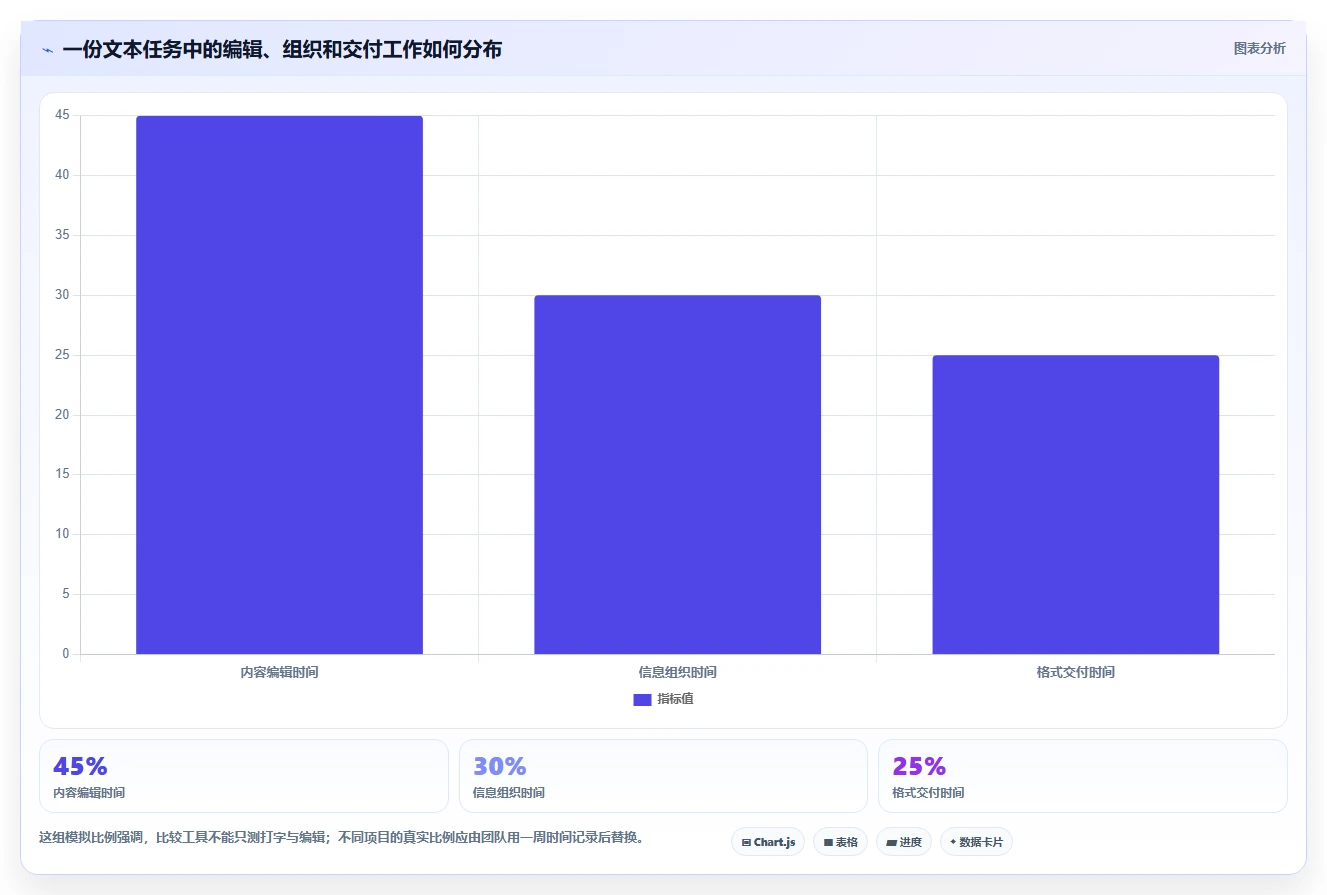Click the title 一份文本任务中的编辑、组织和交付工作如何分布
This screenshot has width=1327, height=895.
pyautogui.click(x=282, y=49)
